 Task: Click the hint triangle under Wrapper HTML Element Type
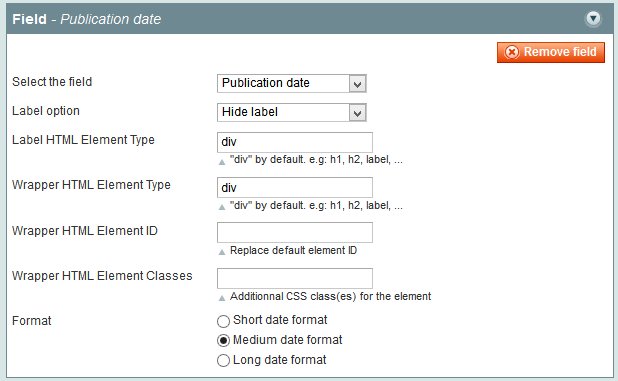222,207
